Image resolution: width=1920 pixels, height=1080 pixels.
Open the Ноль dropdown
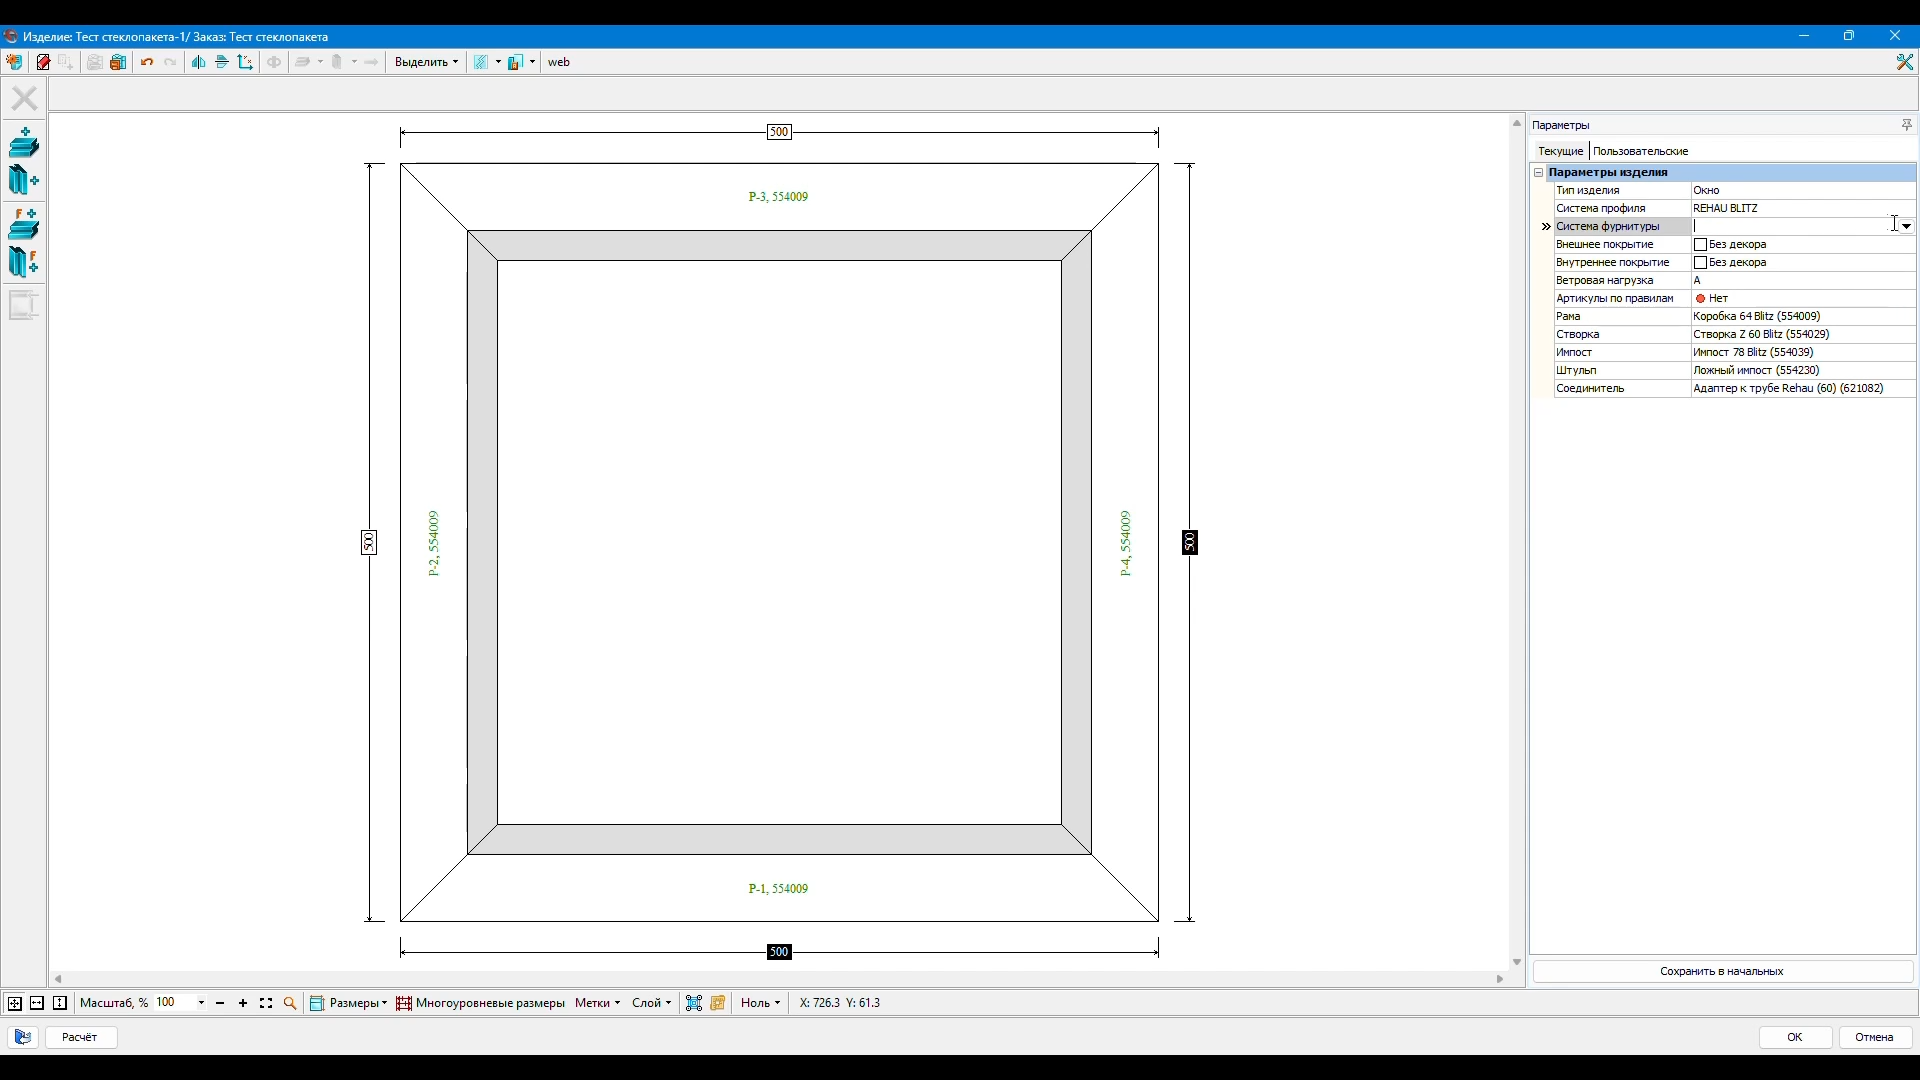(760, 1003)
